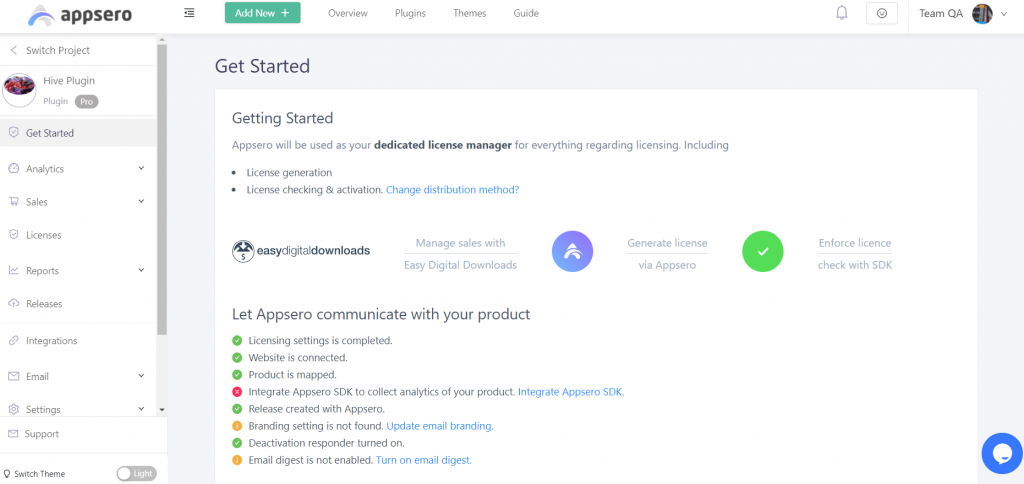Expand the Analytics submenu chevron

coord(142,168)
